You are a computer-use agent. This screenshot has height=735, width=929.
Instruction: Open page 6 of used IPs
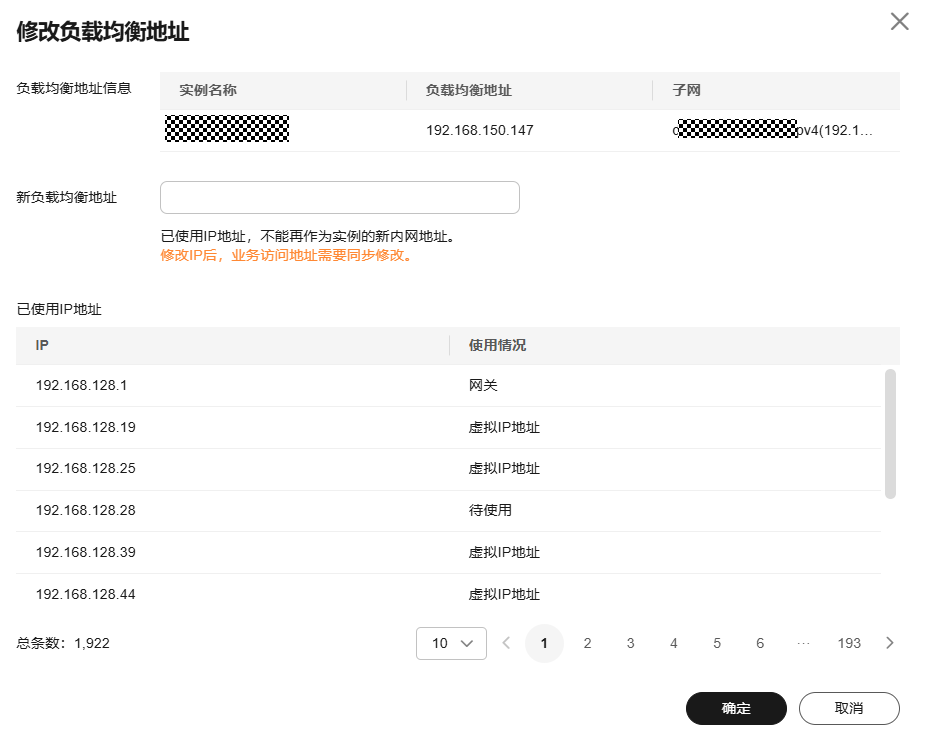tap(760, 644)
